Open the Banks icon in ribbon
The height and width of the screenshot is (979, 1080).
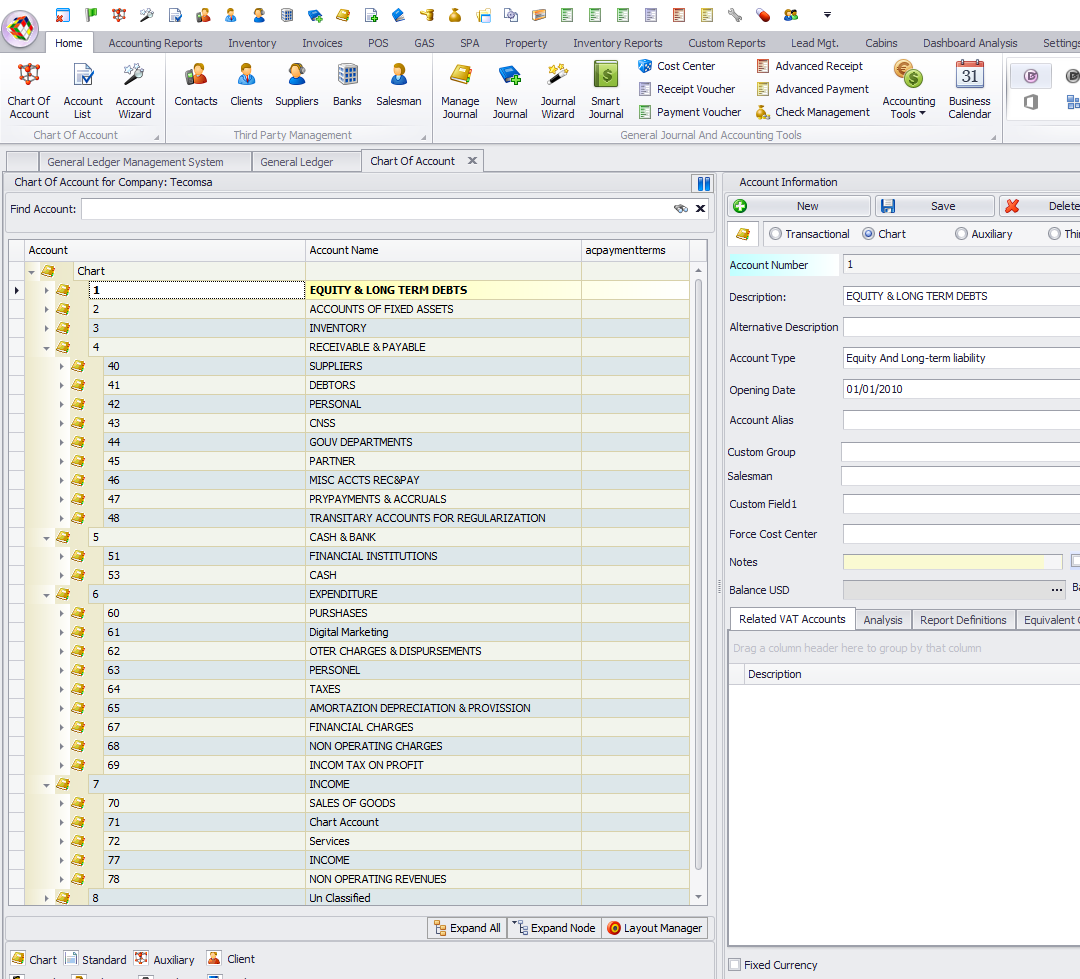coord(347,86)
